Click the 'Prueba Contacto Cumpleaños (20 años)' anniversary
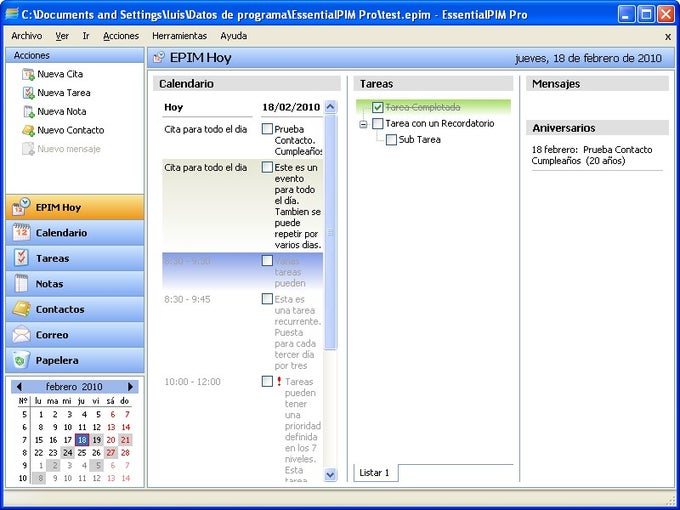 [x=592, y=155]
